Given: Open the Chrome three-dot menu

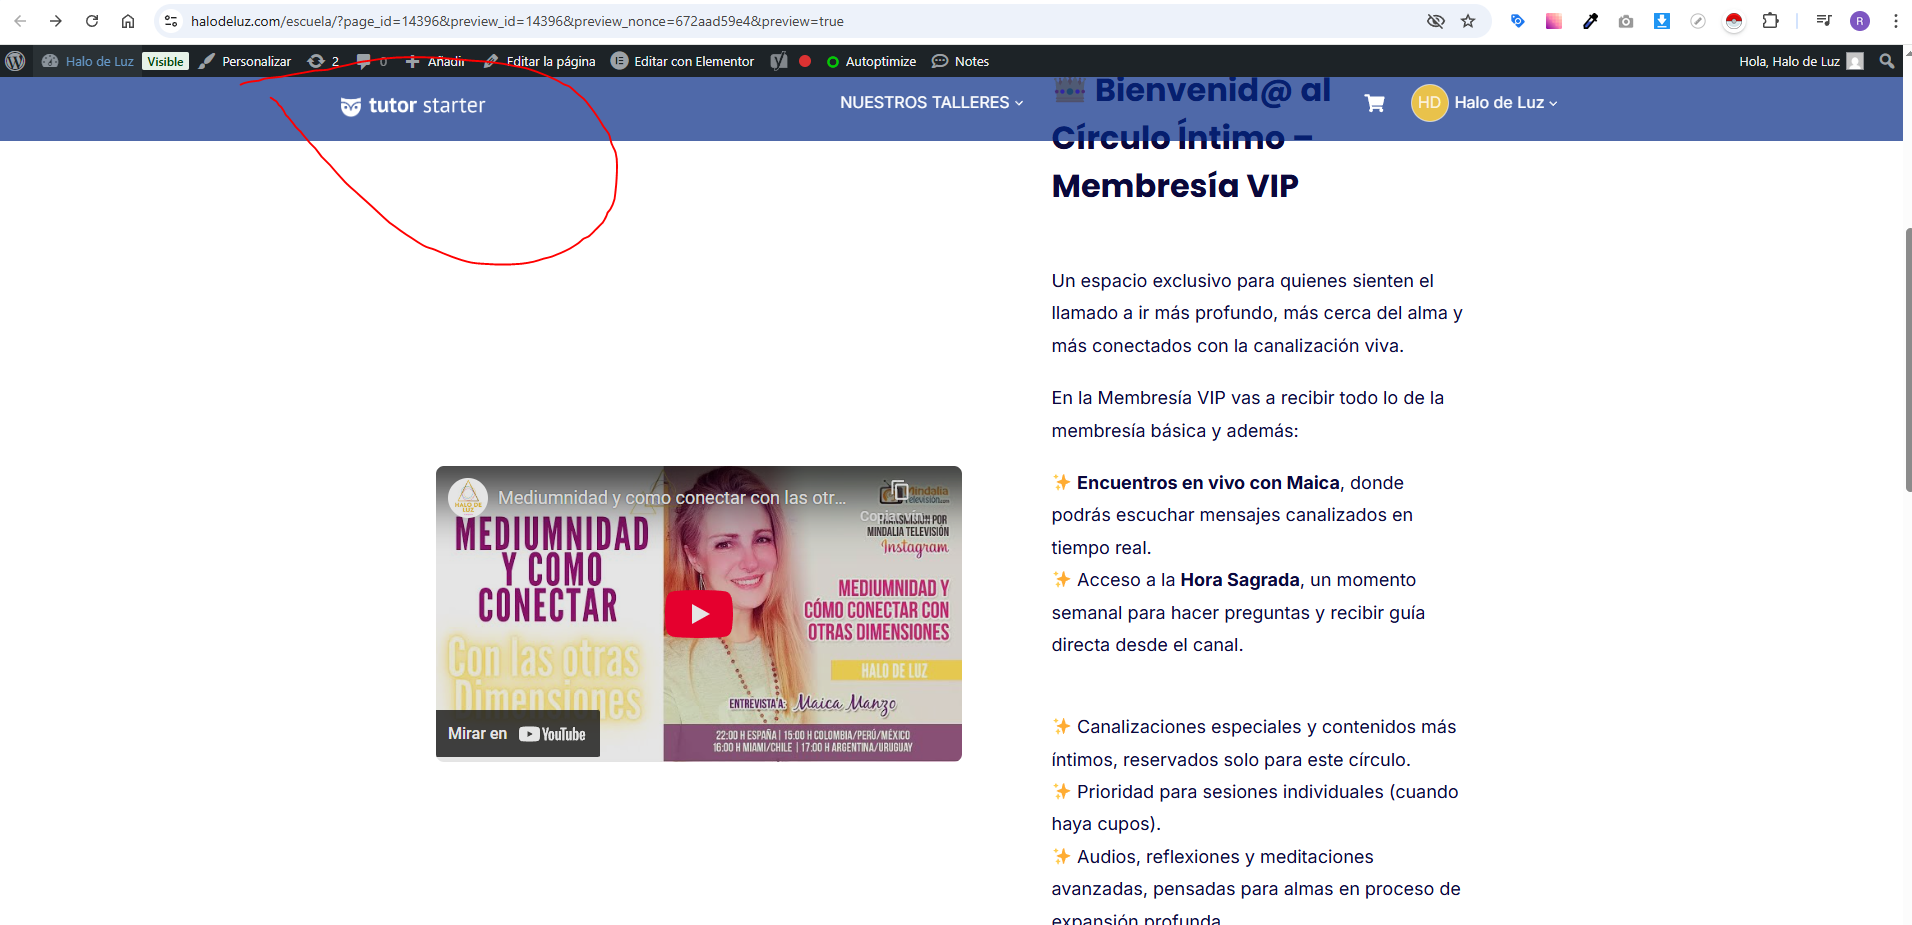Looking at the screenshot, I should (x=1895, y=21).
